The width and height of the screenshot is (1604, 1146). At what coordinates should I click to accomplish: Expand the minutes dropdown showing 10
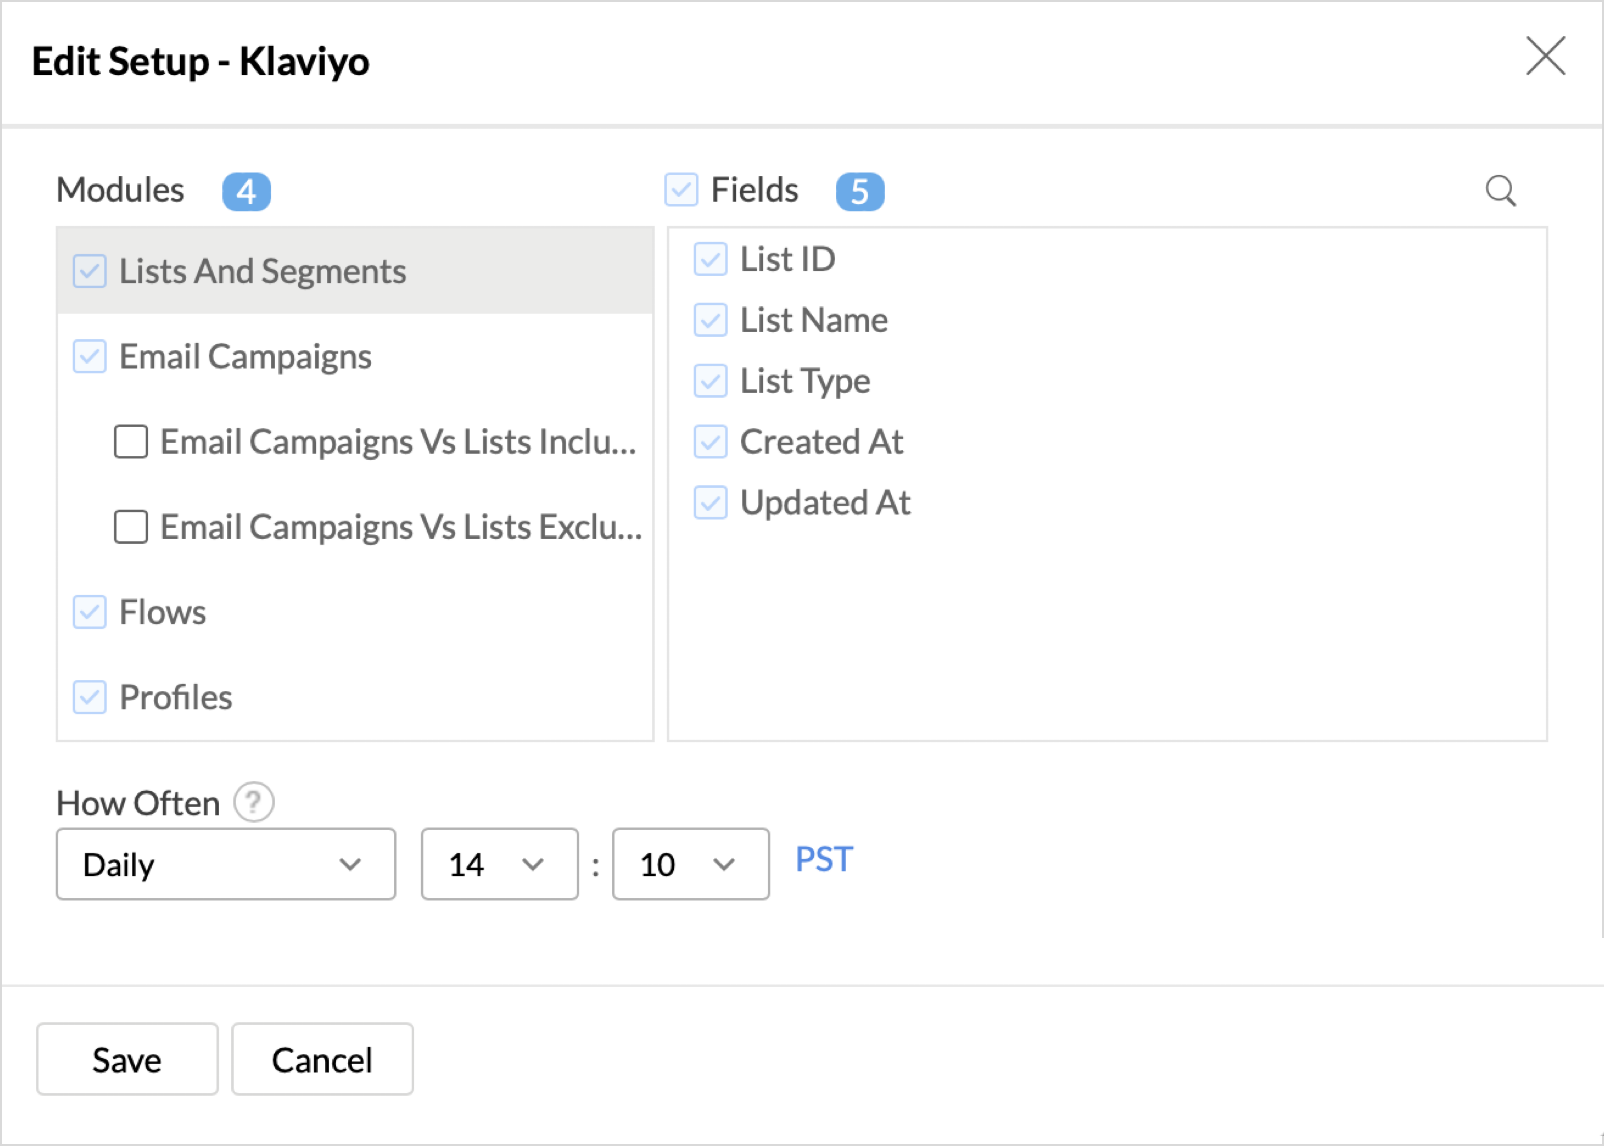coord(690,864)
